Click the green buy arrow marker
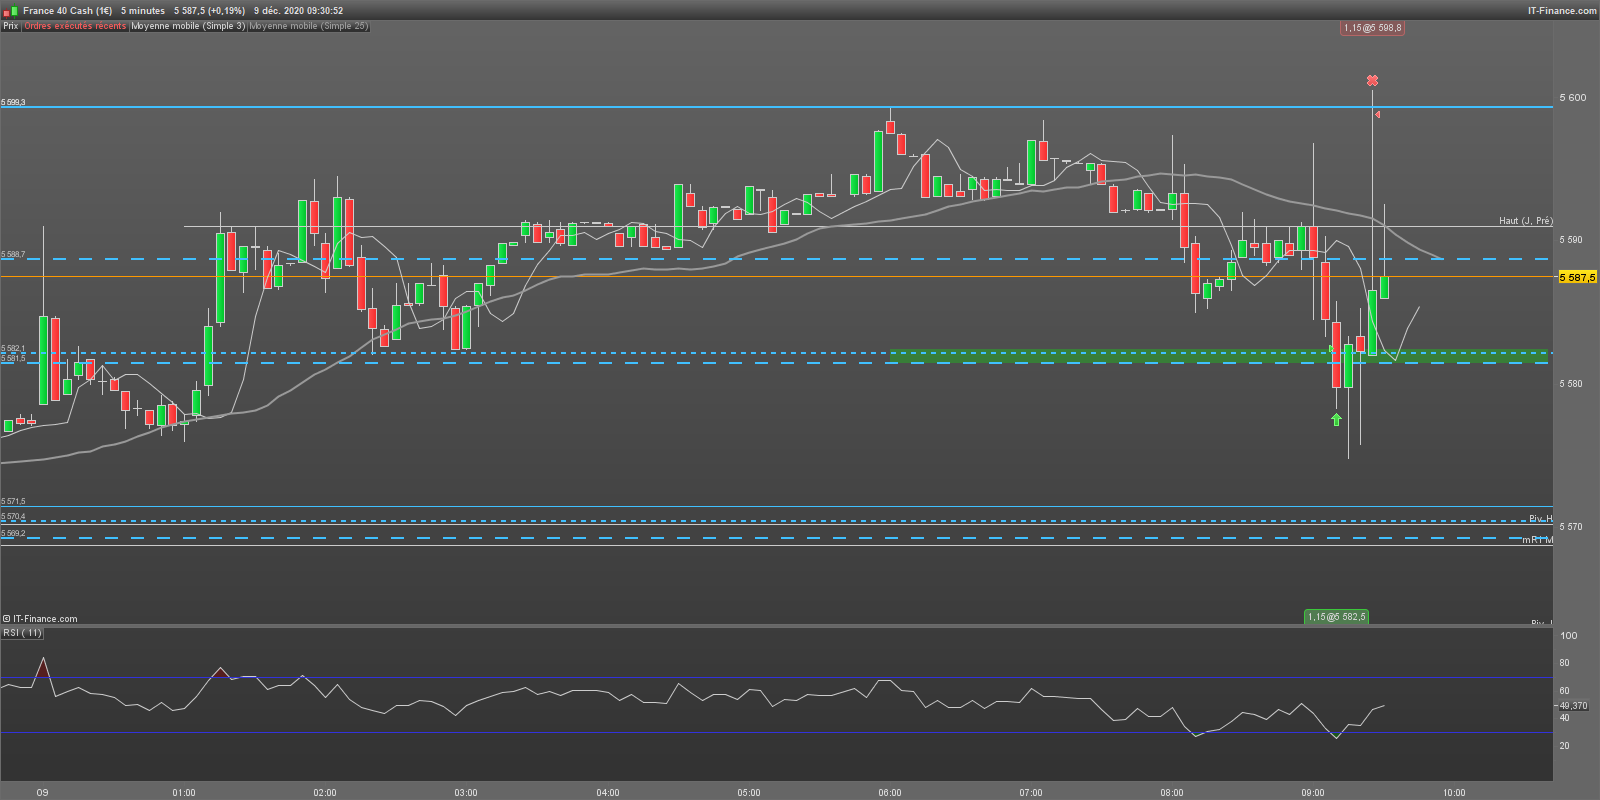The height and width of the screenshot is (800, 1600). [x=1336, y=419]
